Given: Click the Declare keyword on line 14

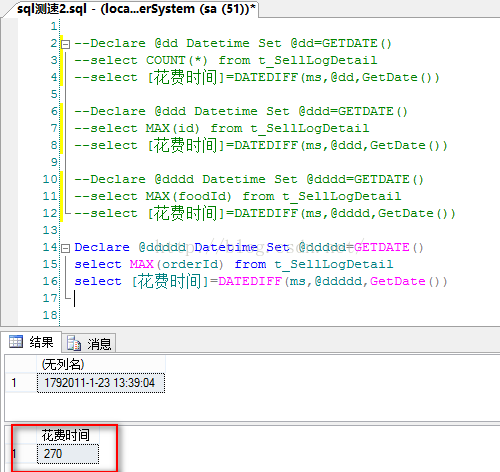Looking at the screenshot, I should point(102,247).
